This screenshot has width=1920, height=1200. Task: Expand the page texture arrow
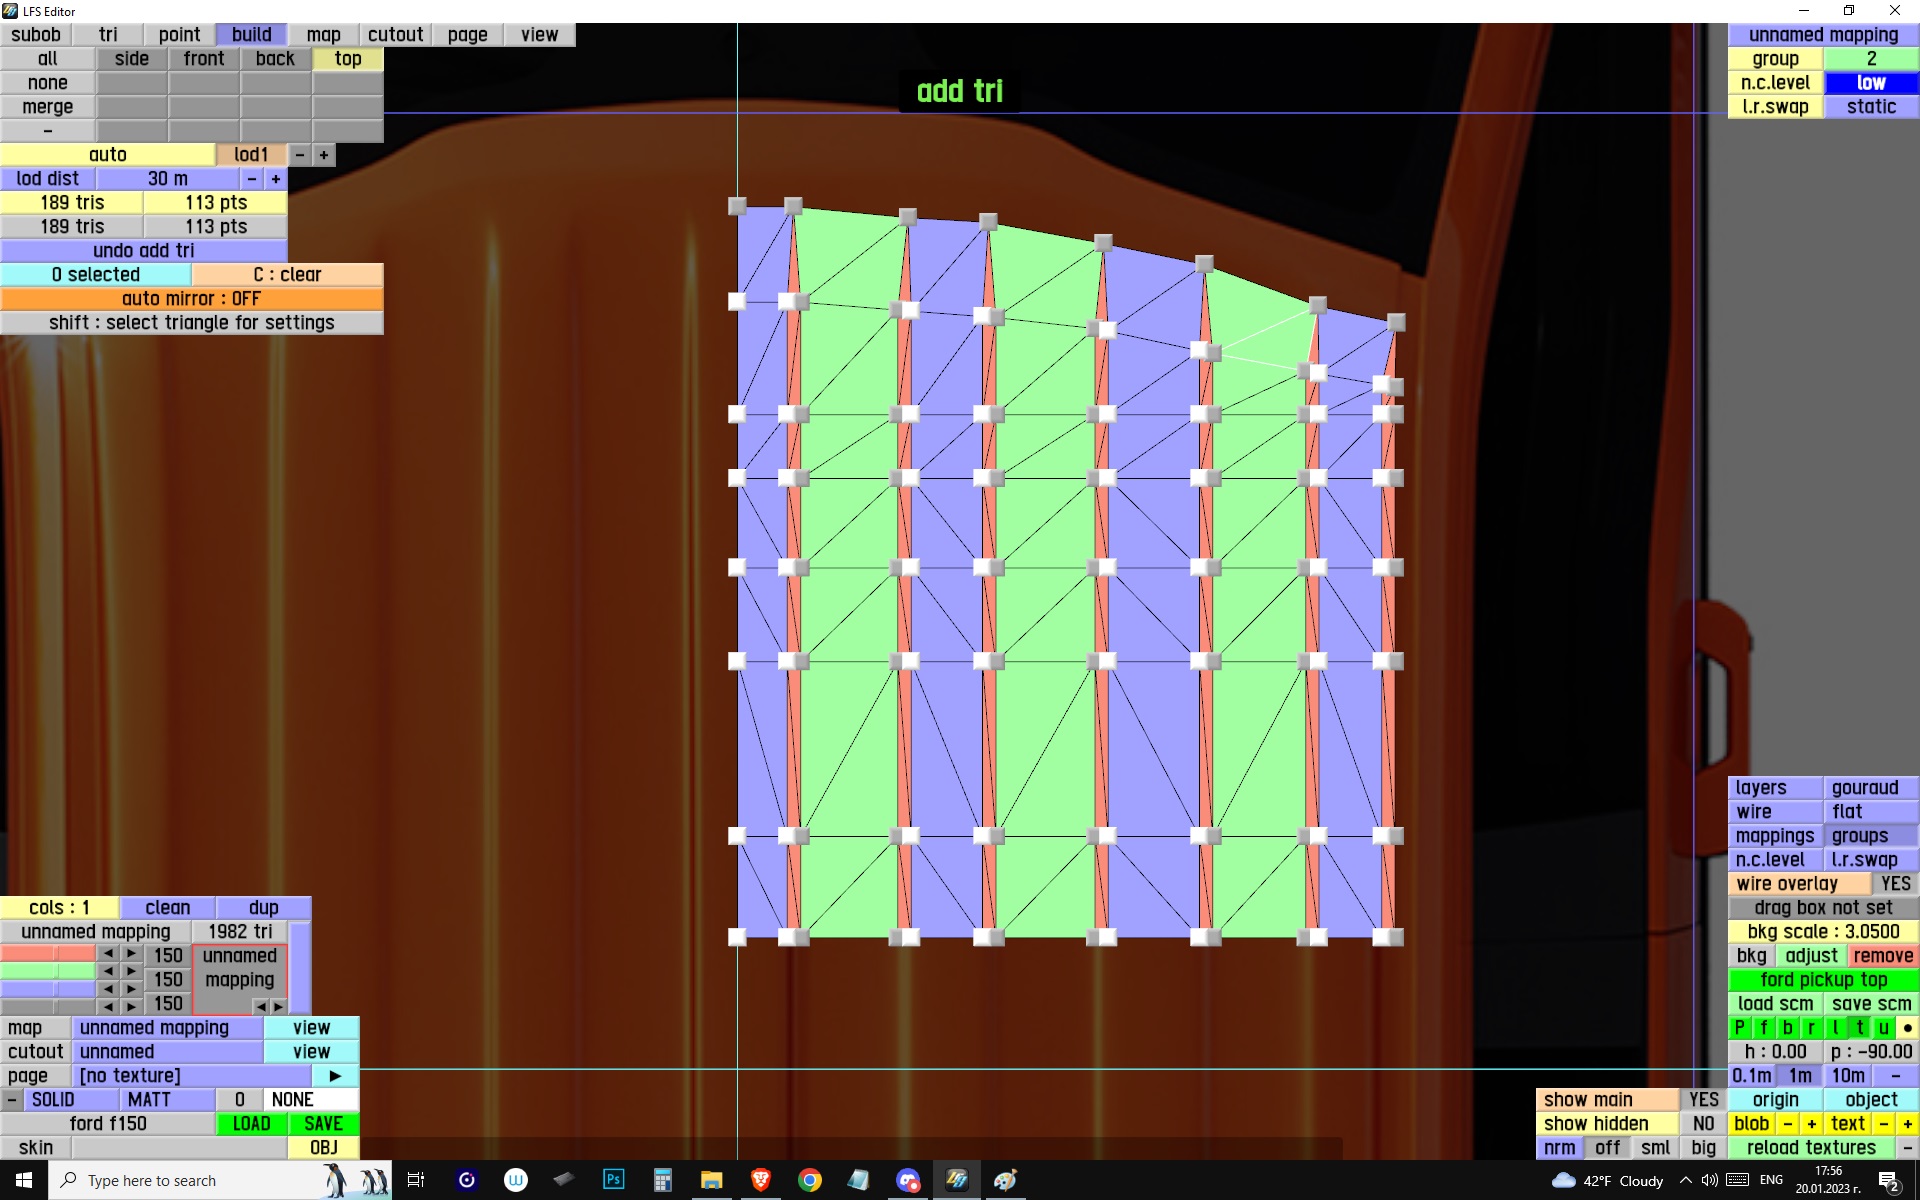[335, 1076]
